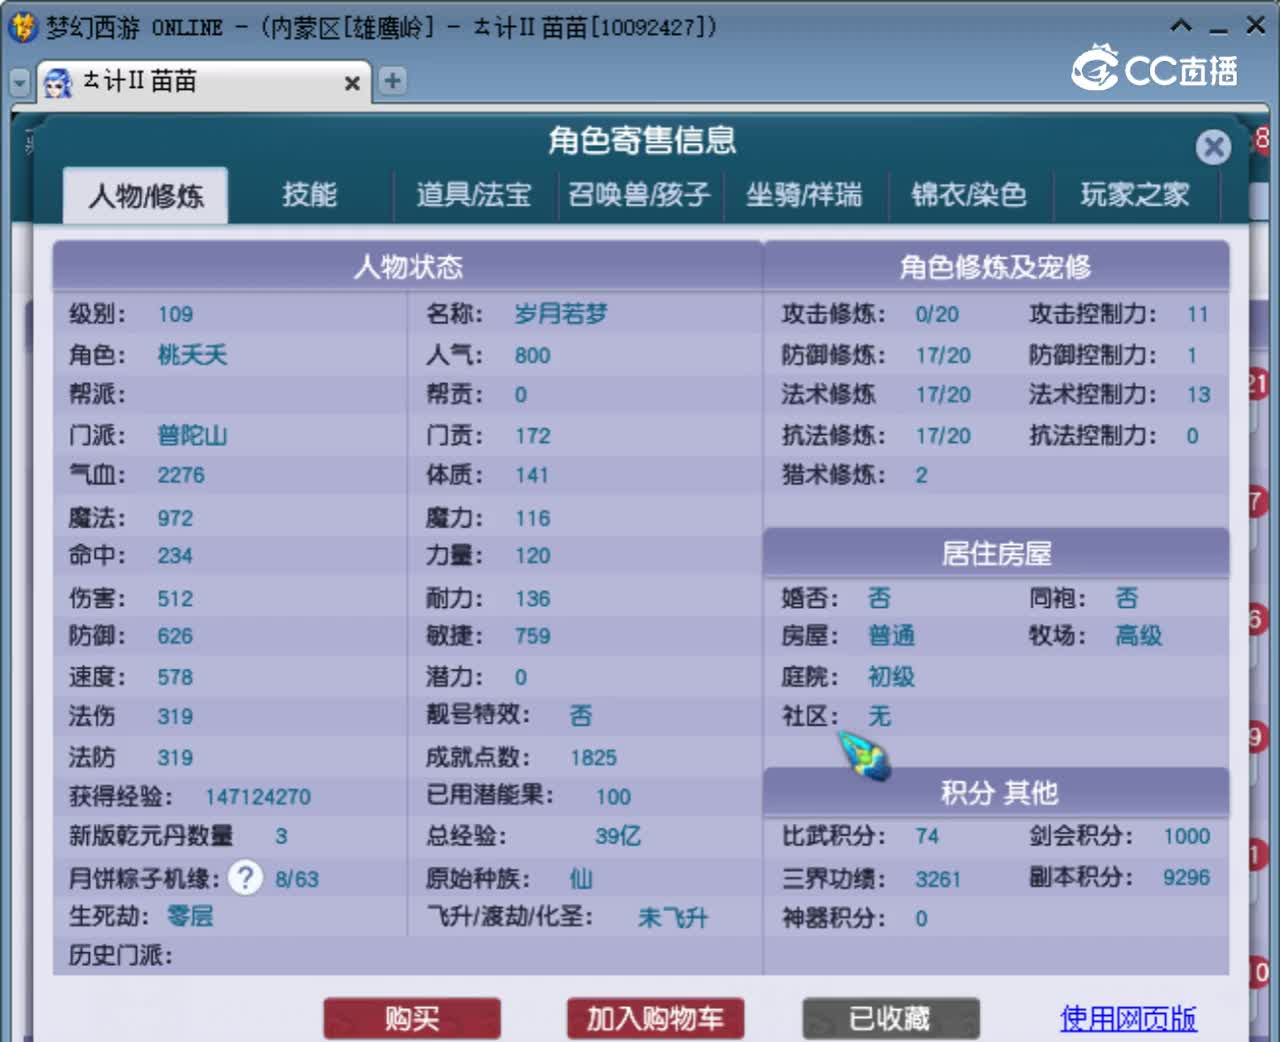Screen dimensions: 1280x1042
Task: Click the 积分 其他 section header
Action: 996,792
